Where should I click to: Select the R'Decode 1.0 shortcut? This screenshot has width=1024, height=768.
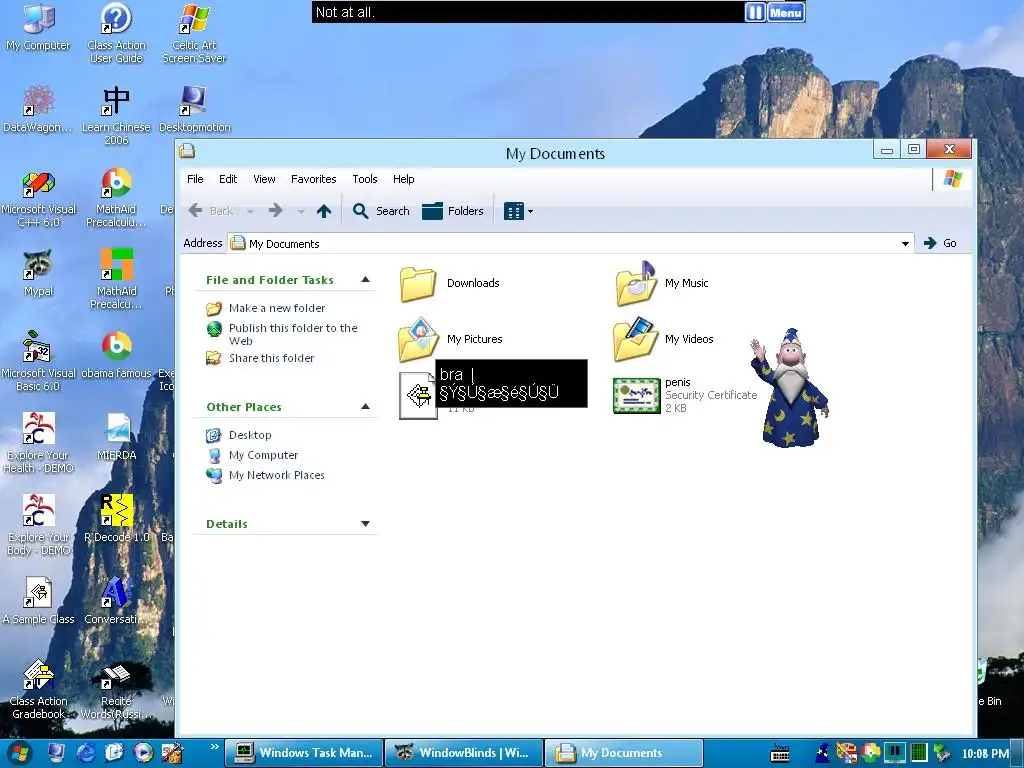[116, 519]
